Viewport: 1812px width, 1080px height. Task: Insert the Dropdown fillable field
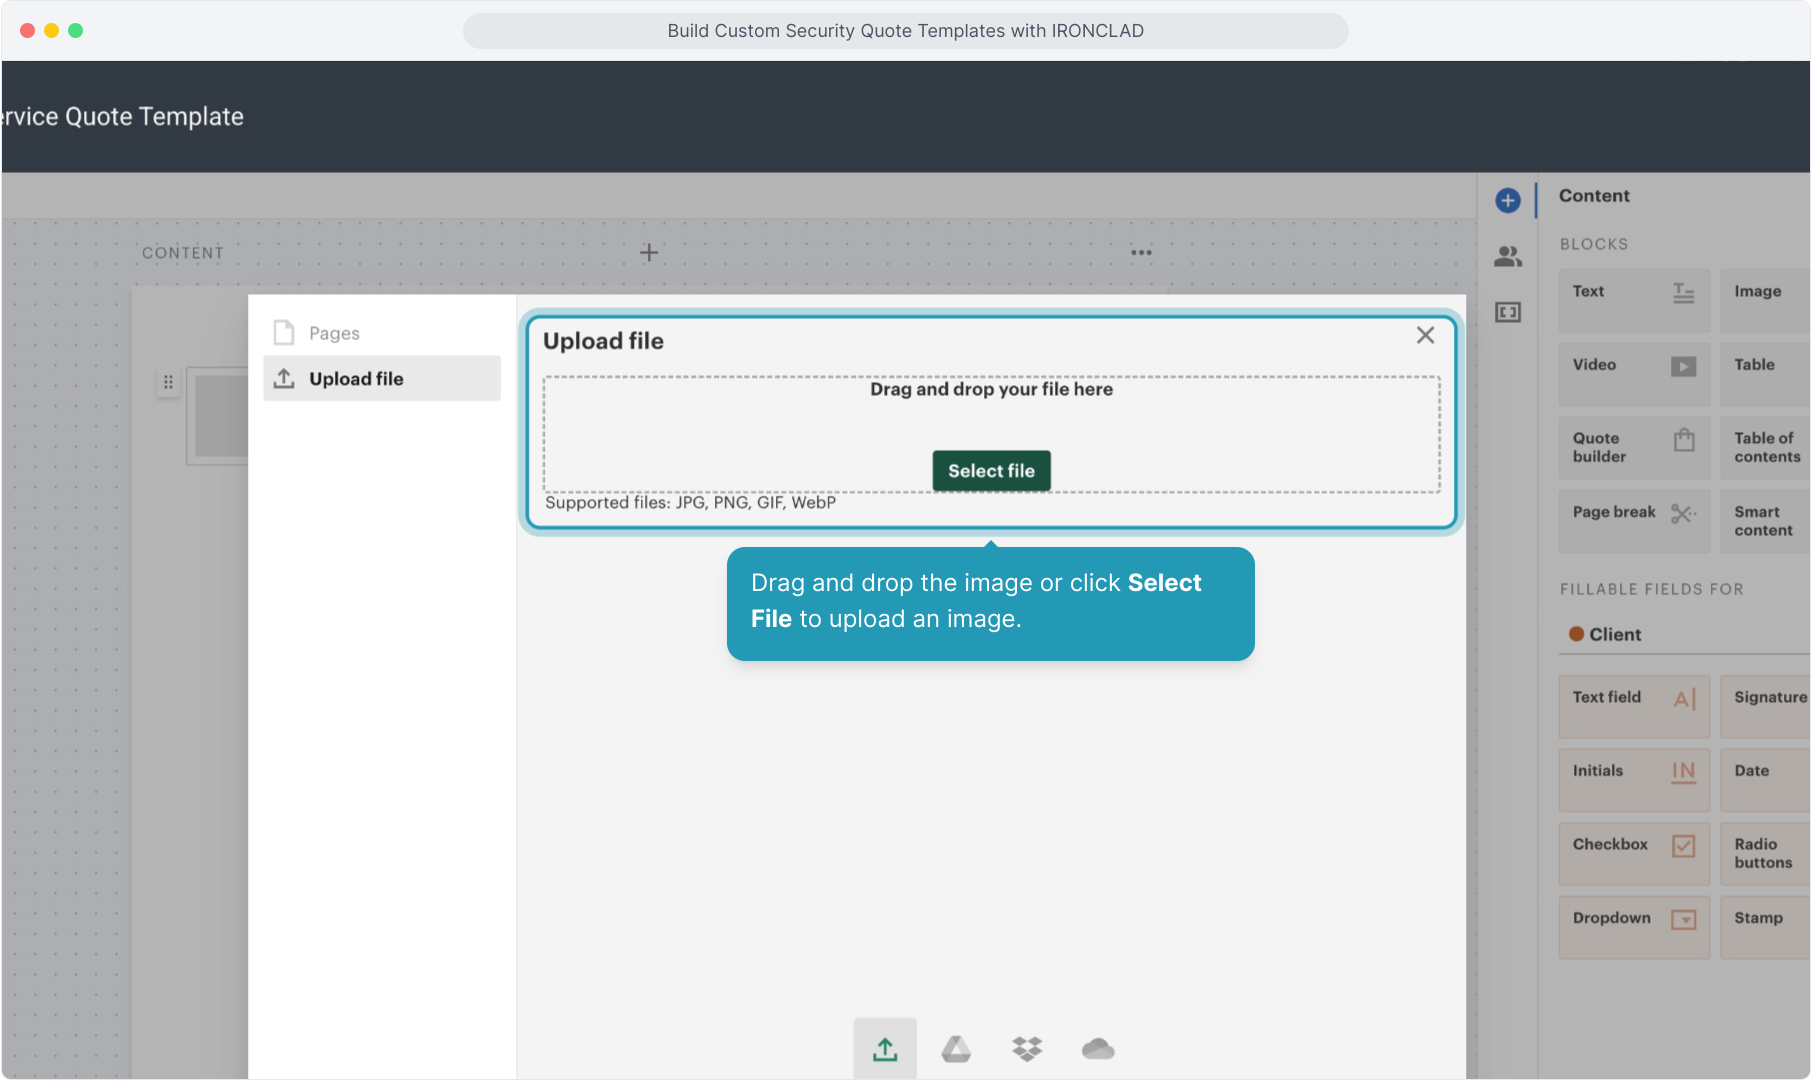[1633, 925]
